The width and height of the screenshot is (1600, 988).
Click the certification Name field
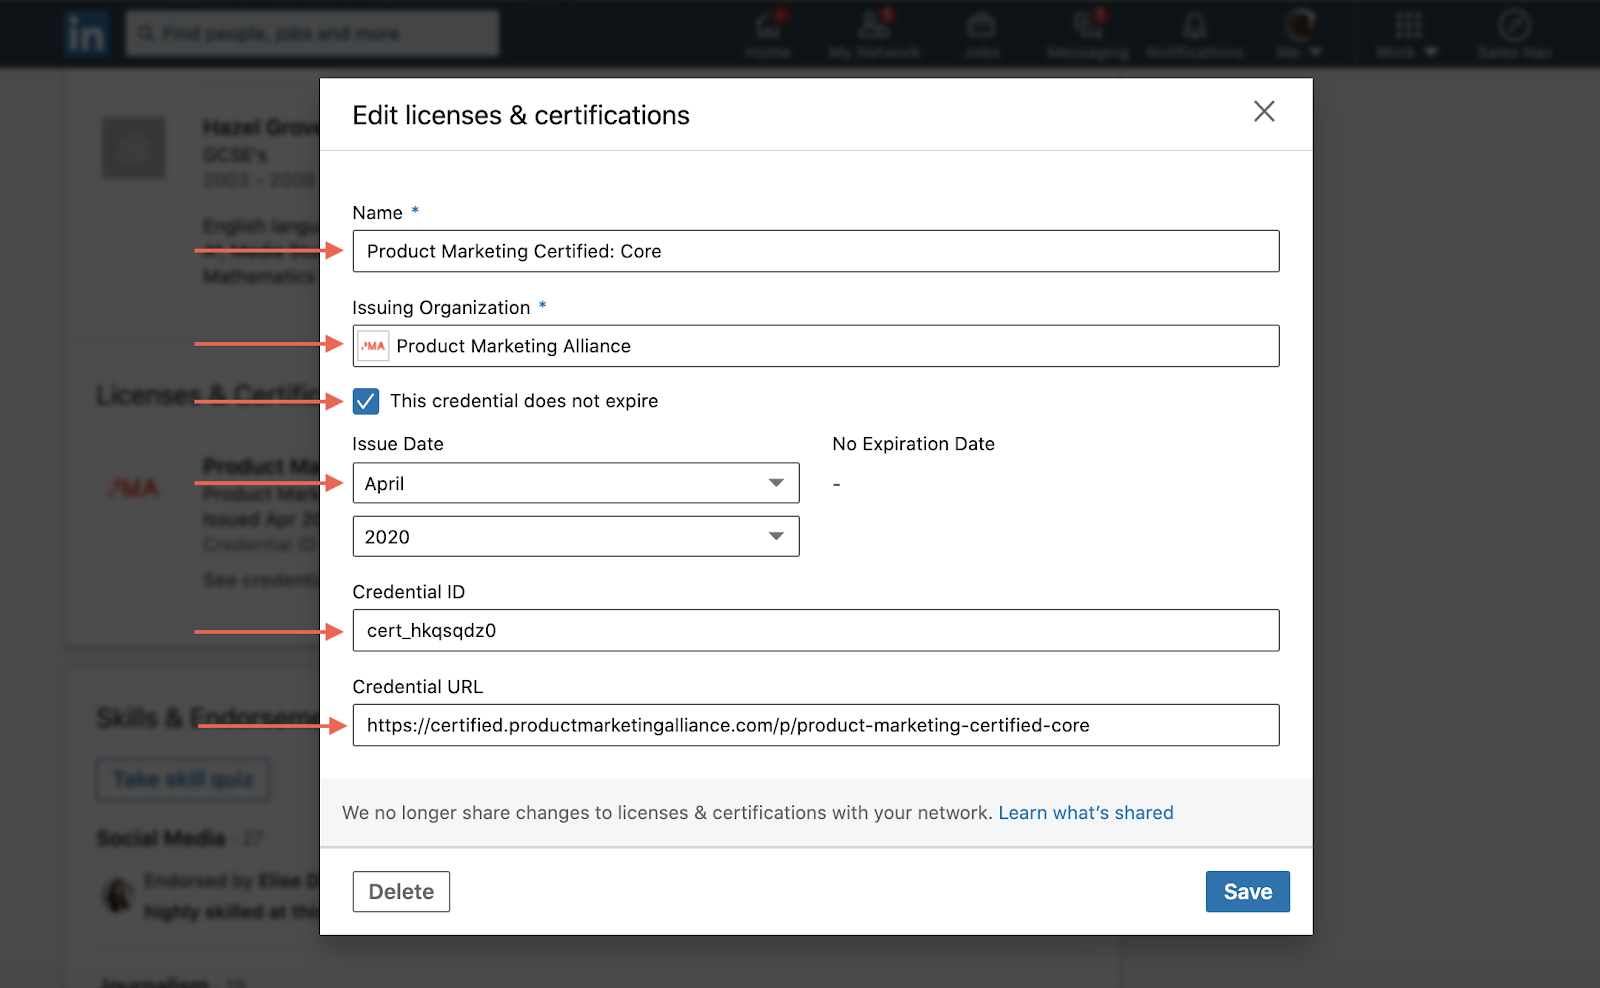tap(815, 251)
